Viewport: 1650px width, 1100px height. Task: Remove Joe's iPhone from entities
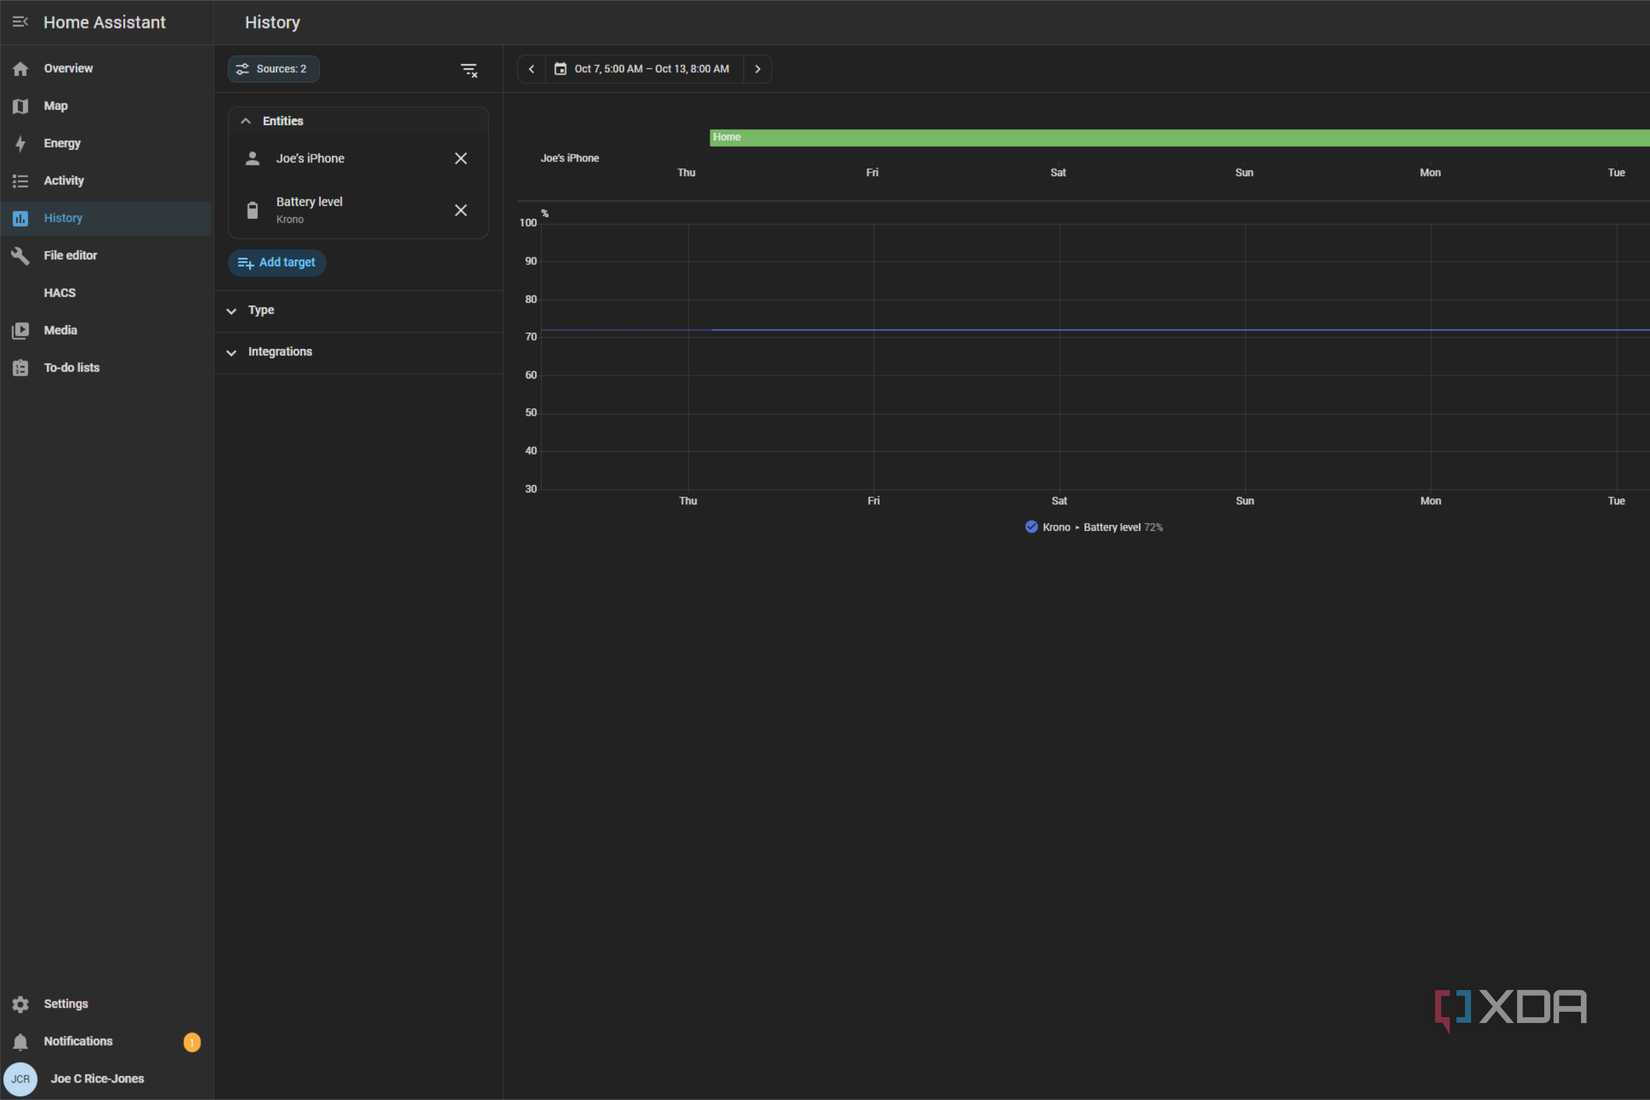(461, 158)
